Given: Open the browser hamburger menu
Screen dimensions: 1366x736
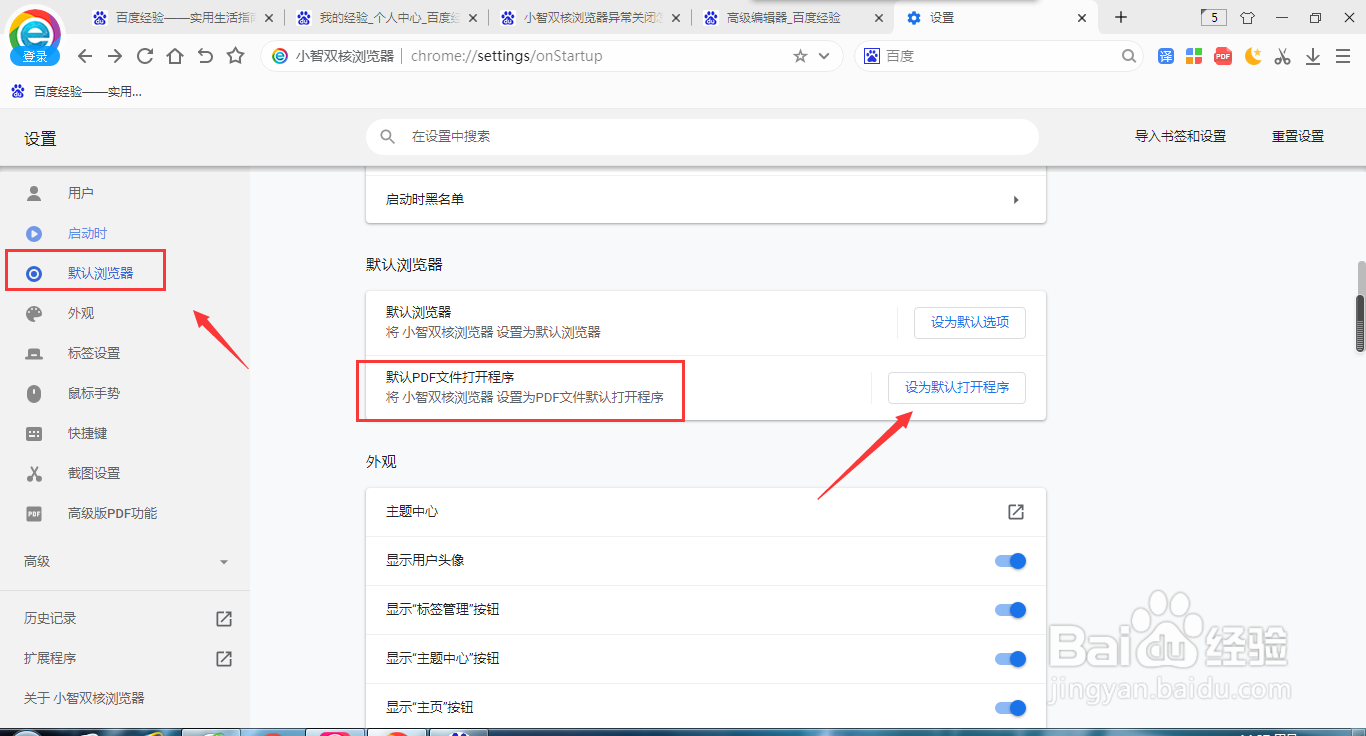Looking at the screenshot, I should (1343, 56).
